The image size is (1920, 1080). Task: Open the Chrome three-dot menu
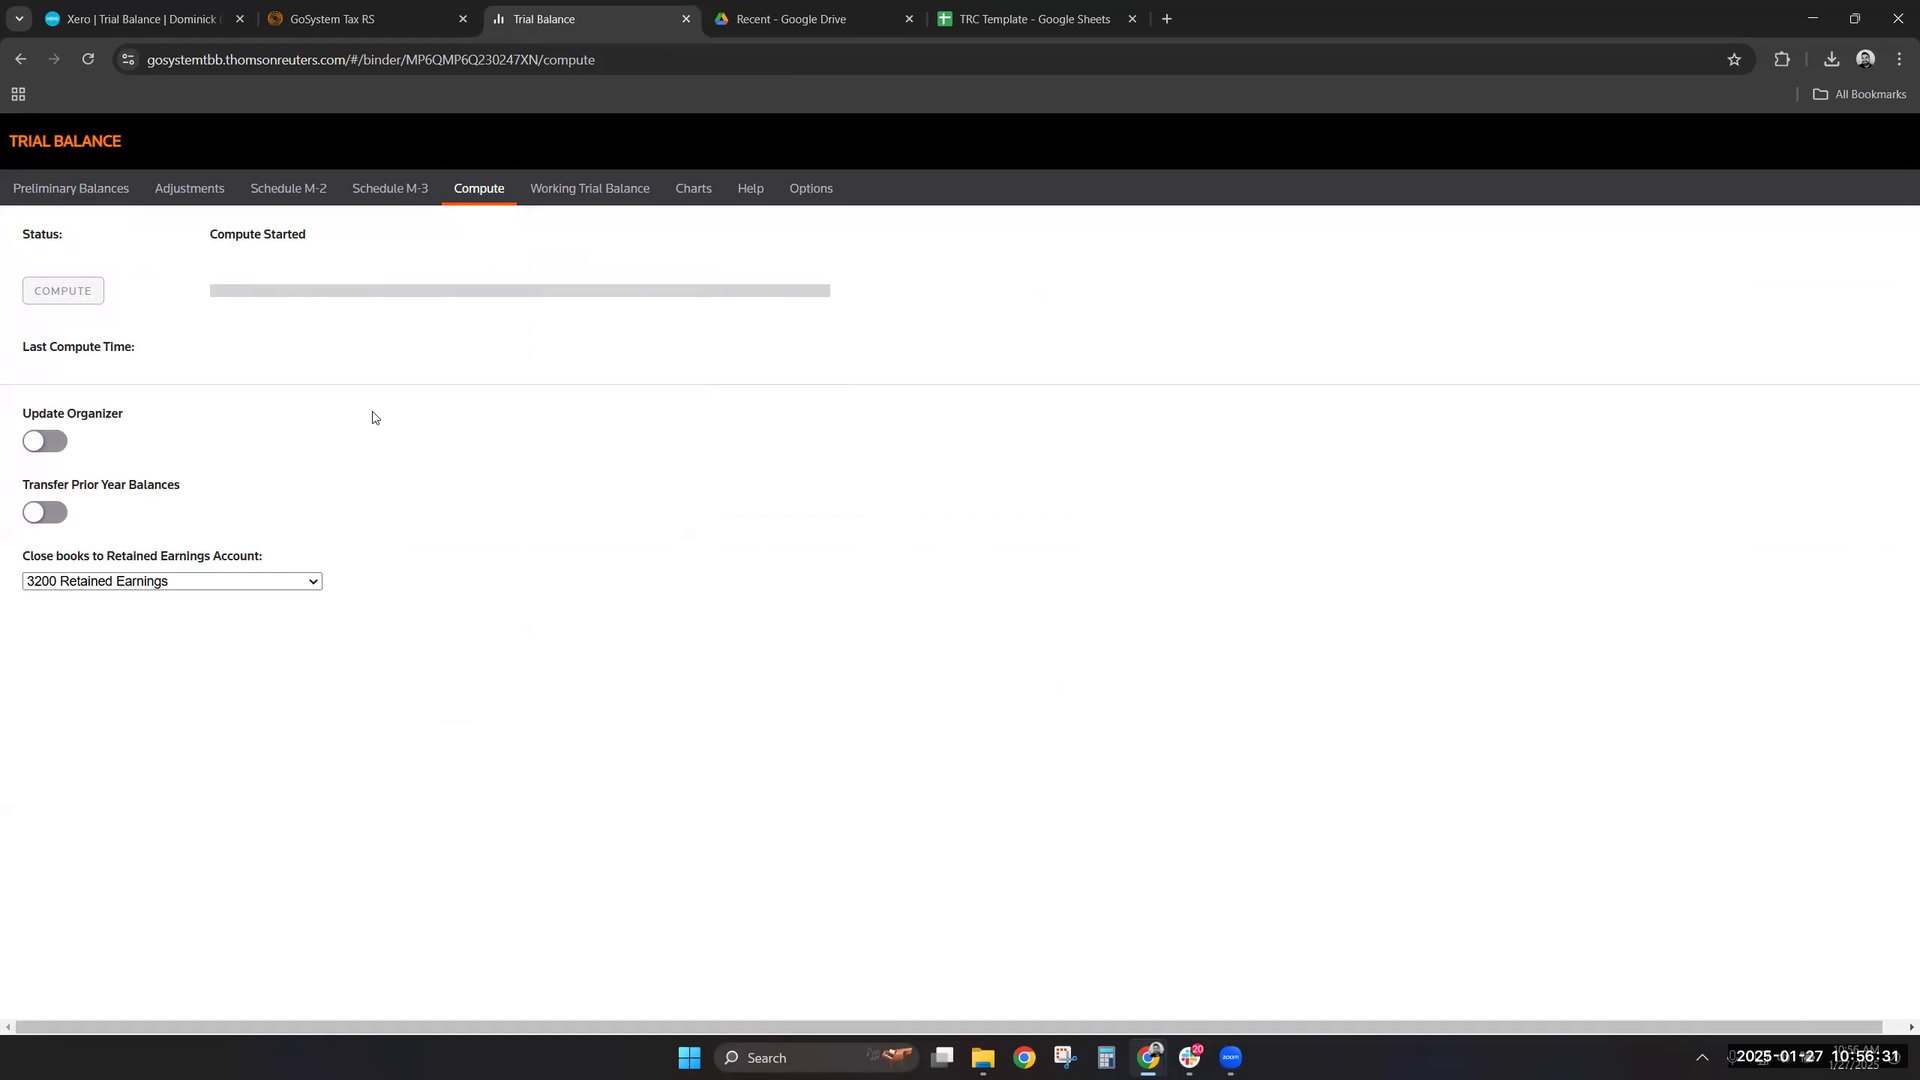[1899, 60]
